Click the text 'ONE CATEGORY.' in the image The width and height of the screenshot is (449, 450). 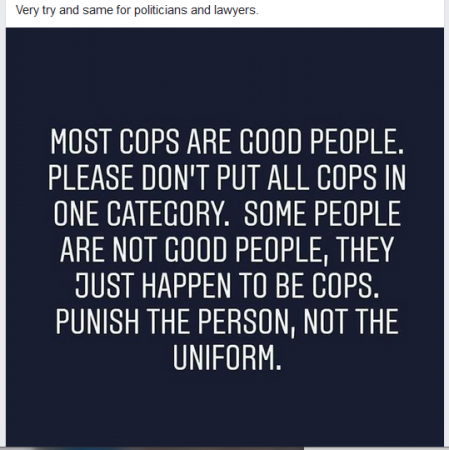141,213
